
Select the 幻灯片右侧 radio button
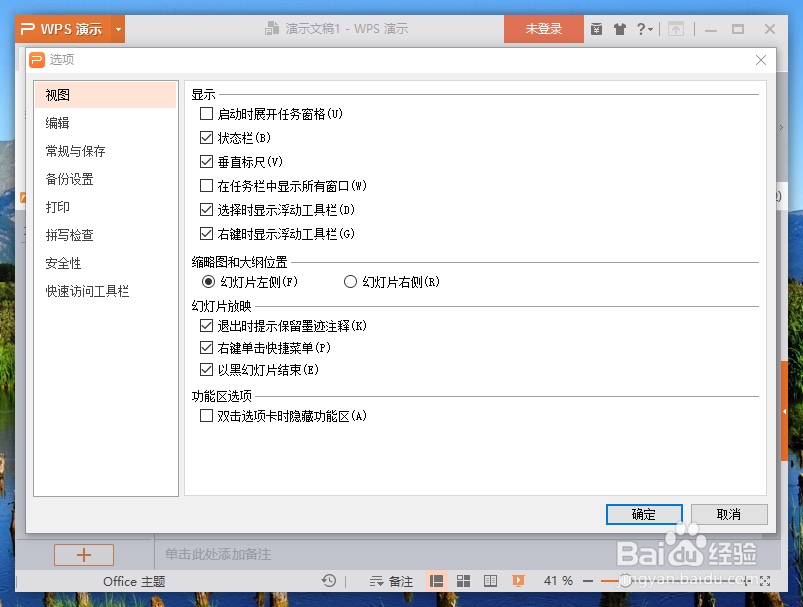[351, 281]
